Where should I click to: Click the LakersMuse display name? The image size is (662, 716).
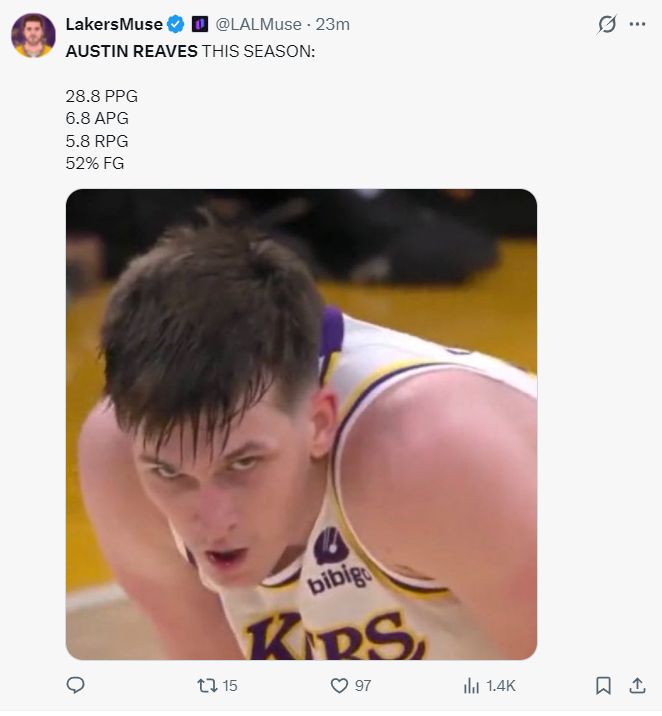click(114, 24)
